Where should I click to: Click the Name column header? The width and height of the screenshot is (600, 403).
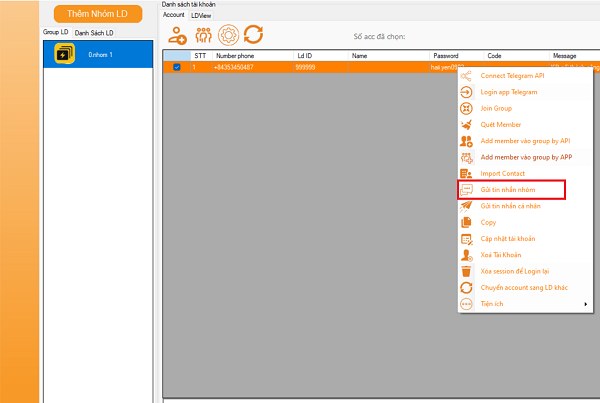pyautogui.click(x=389, y=56)
